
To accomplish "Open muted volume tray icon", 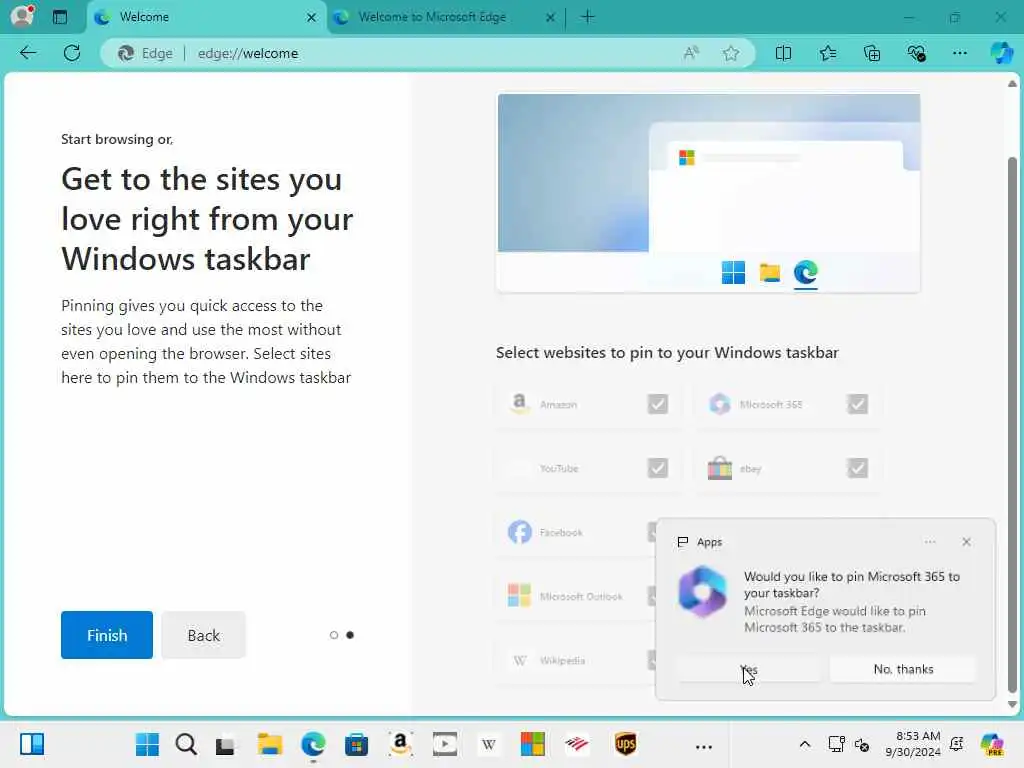I will point(862,744).
